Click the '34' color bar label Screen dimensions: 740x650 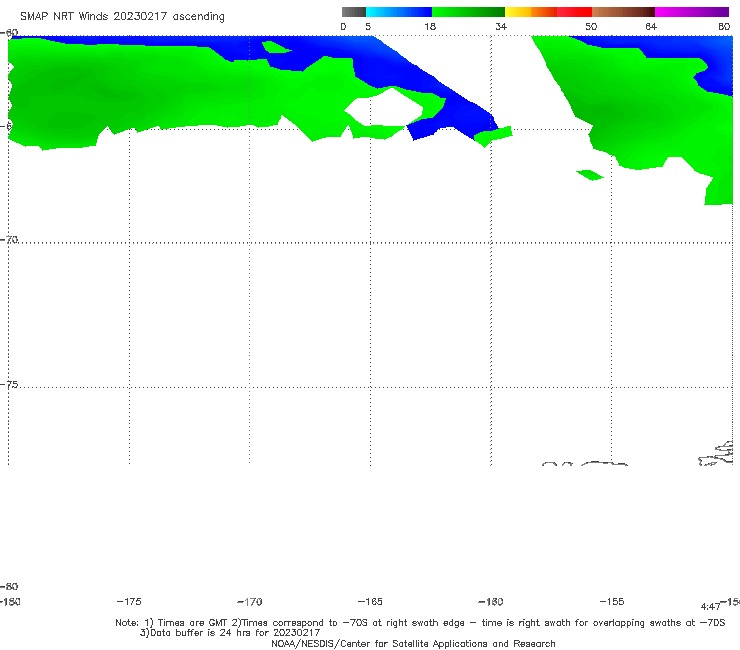[x=501, y=27]
